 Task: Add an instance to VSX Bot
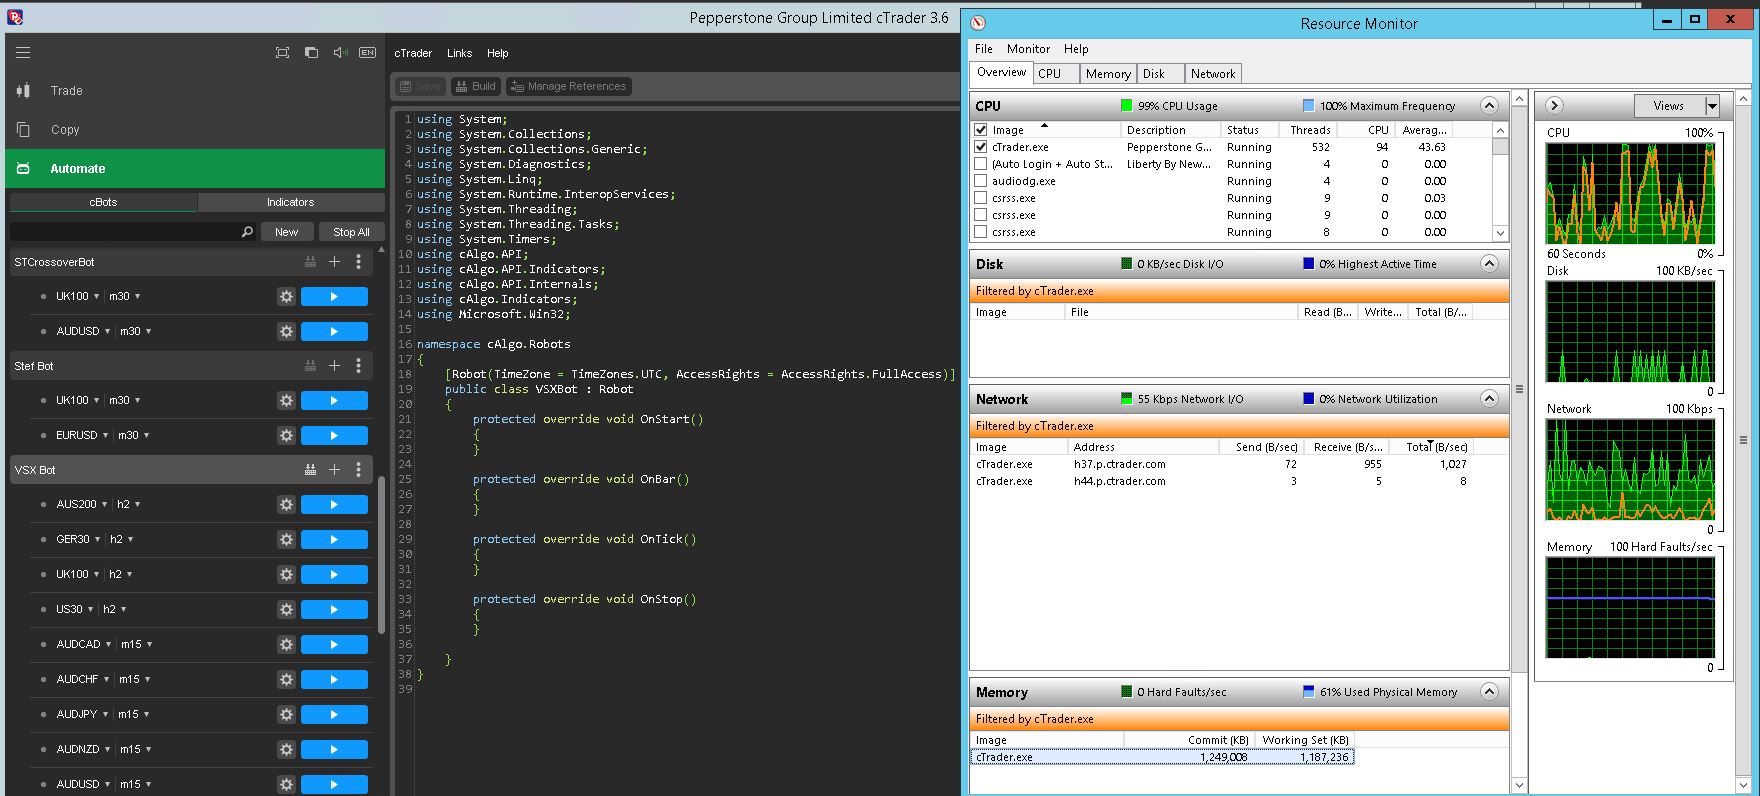[334, 470]
